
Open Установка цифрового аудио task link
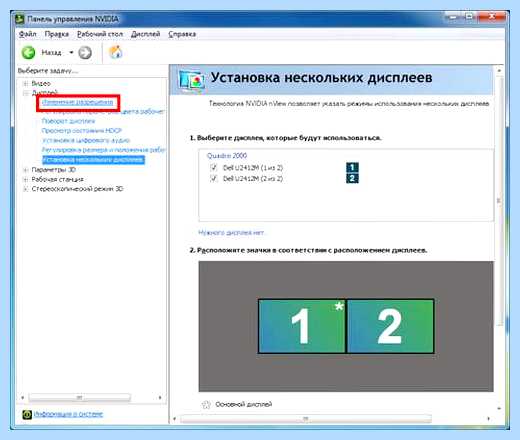pos(86,140)
